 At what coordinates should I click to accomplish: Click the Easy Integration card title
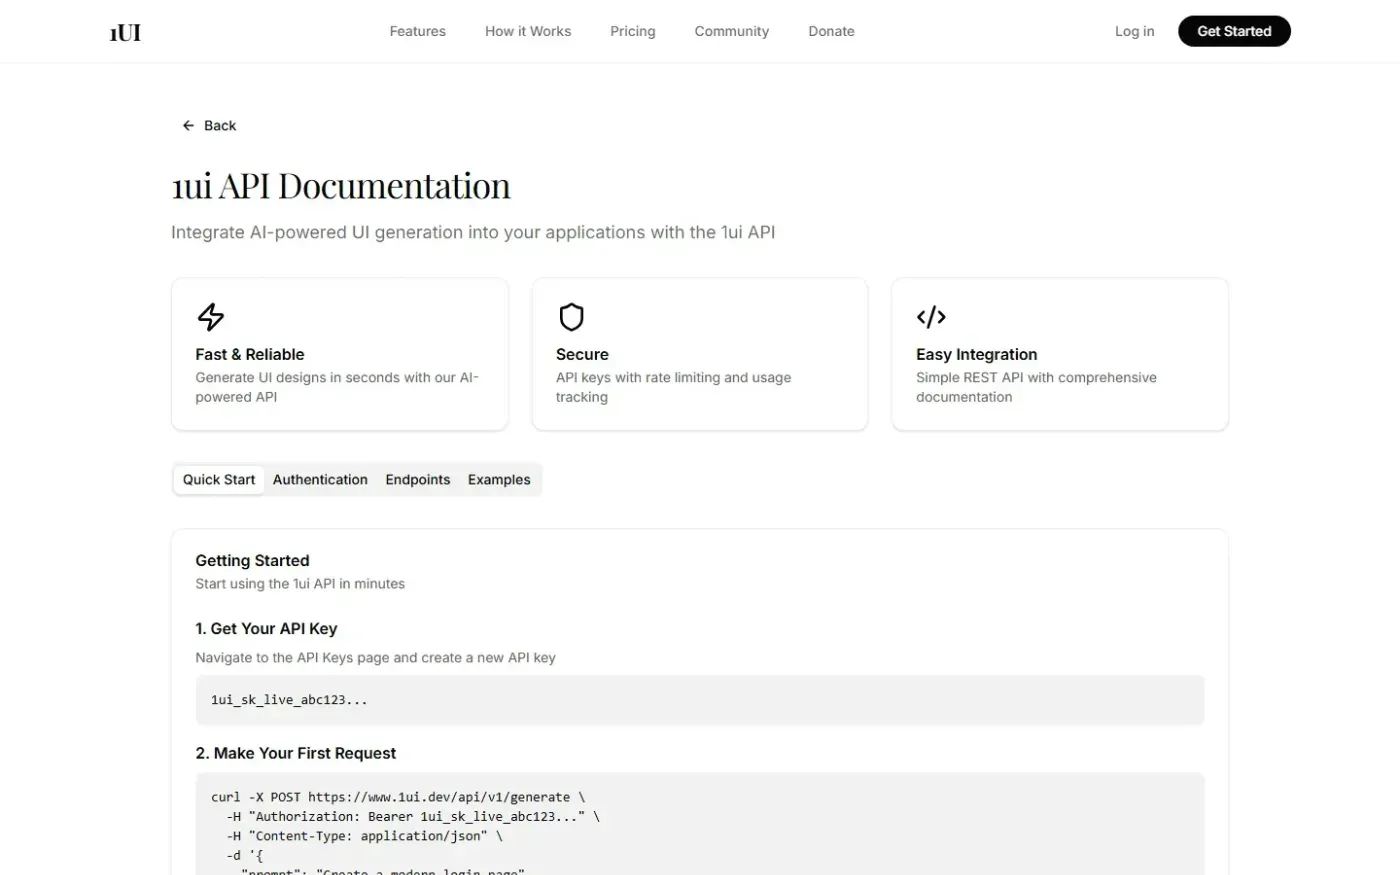(976, 354)
